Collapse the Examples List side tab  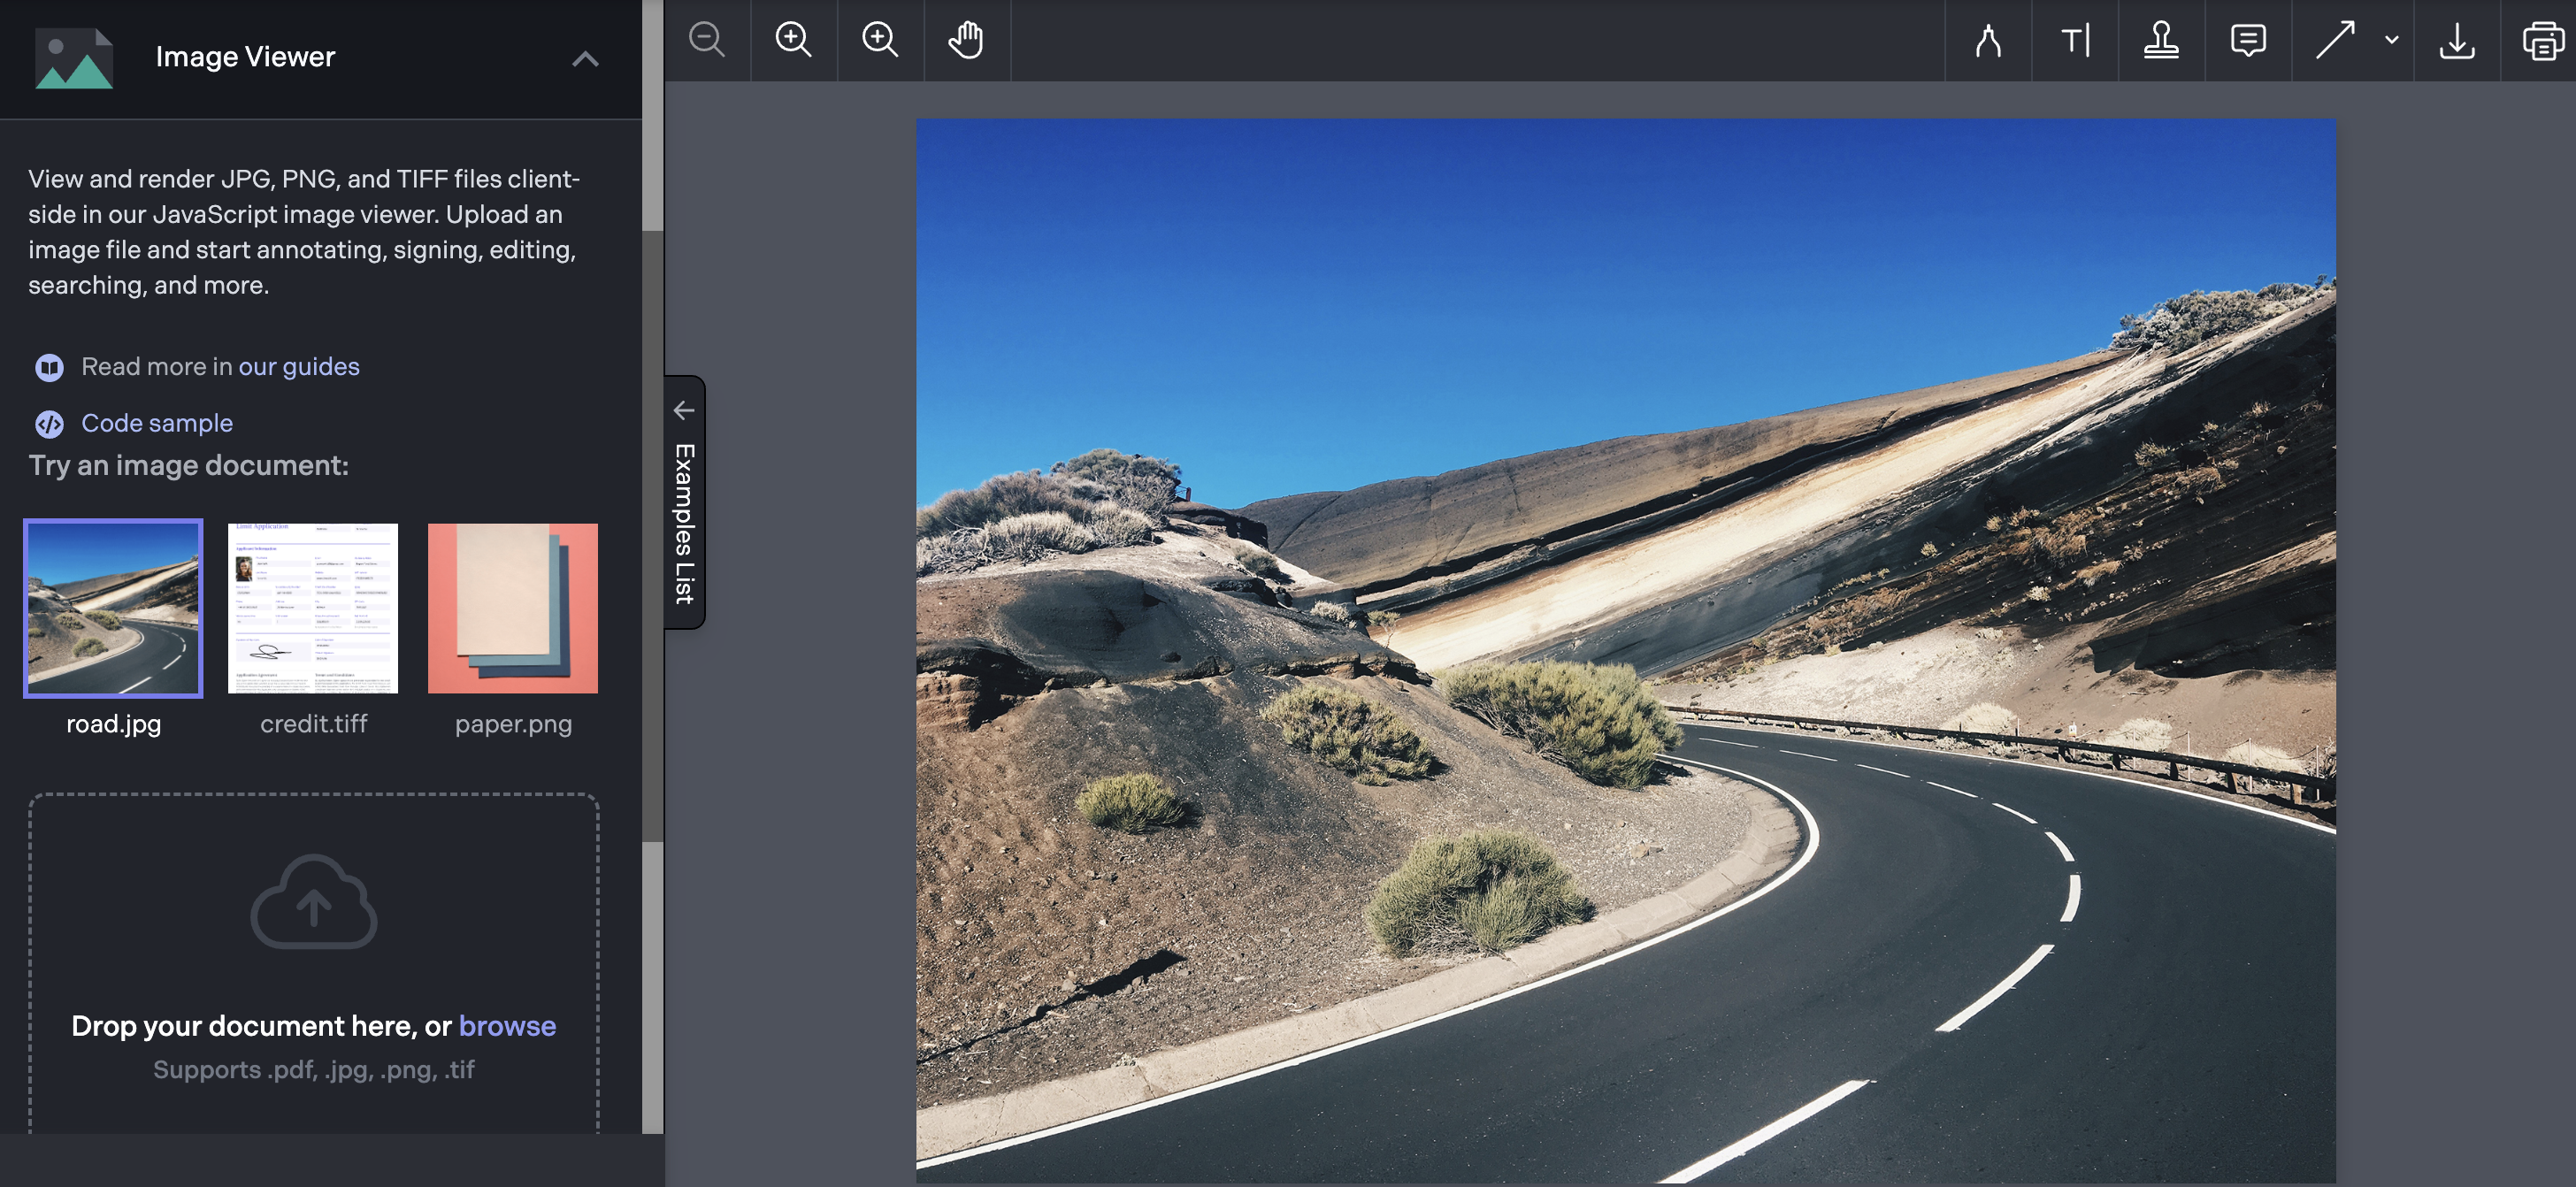685,502
